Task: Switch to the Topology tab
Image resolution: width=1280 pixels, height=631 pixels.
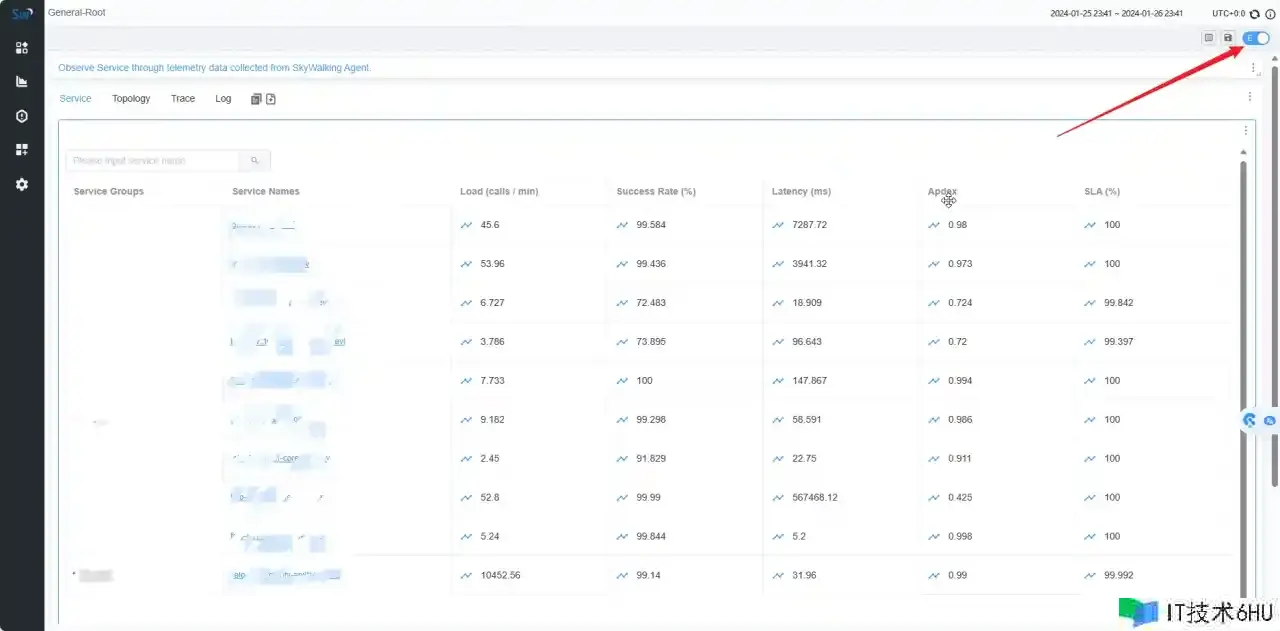Action: point(131,99)
